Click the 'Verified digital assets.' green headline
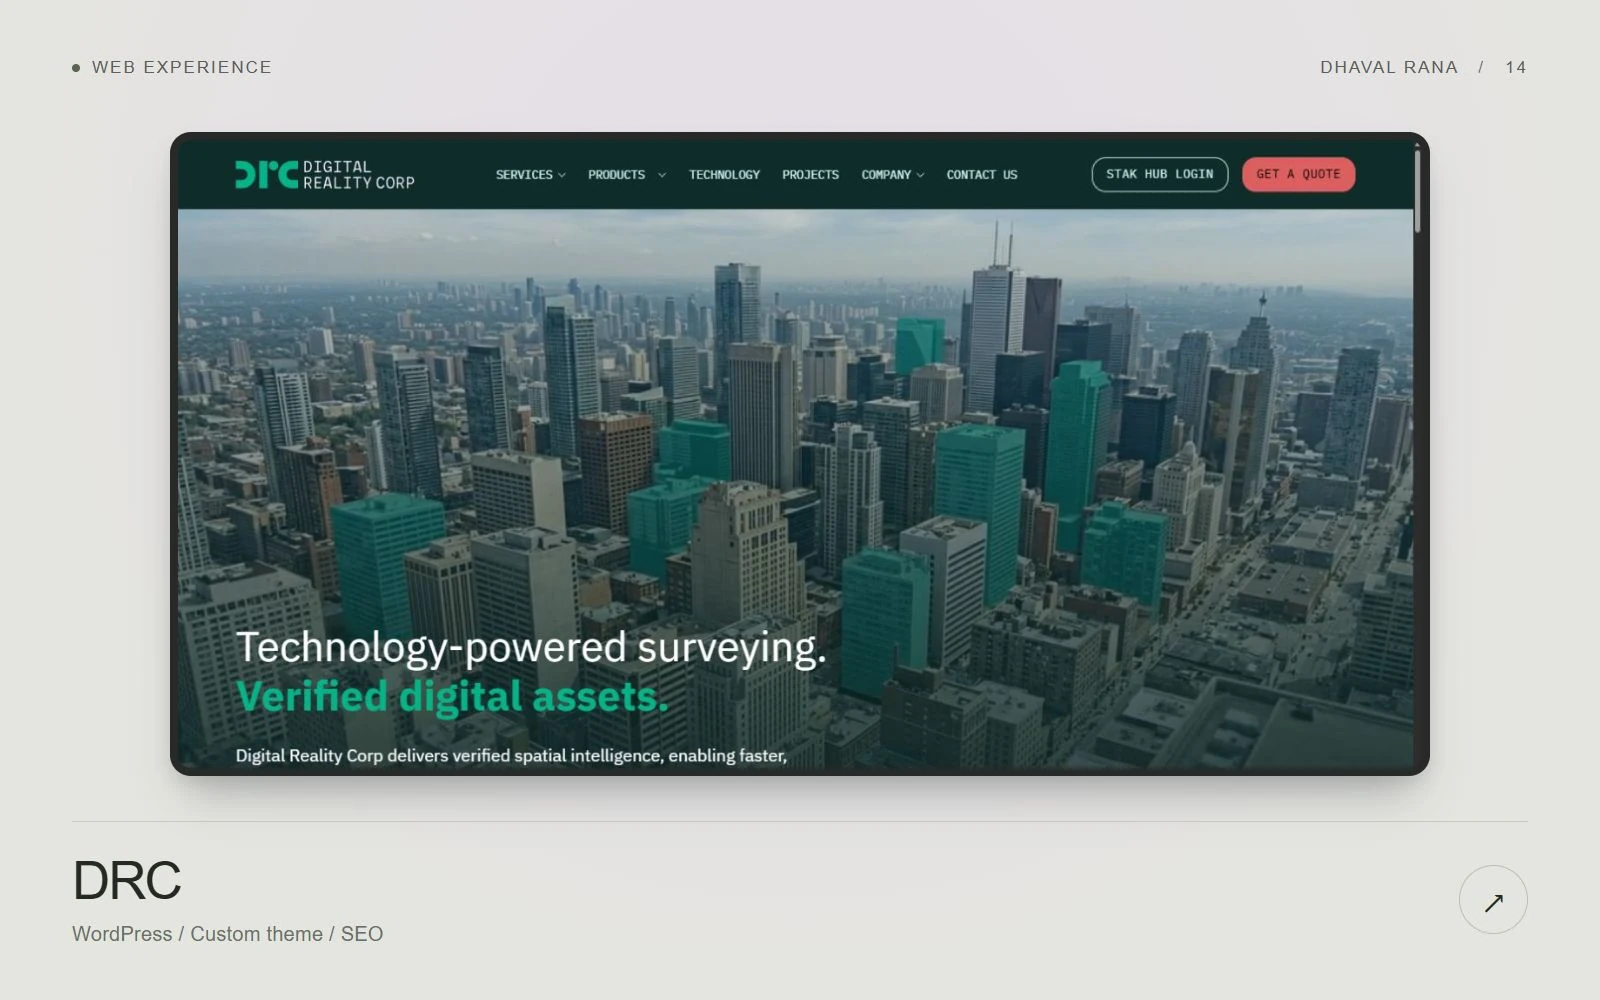This screenshot has width=1600, height=1000. (452, 697)
